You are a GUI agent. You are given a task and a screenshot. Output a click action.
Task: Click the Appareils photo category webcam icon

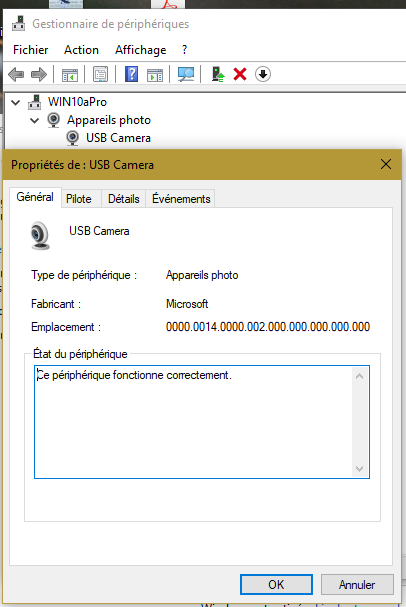[53, 120]
